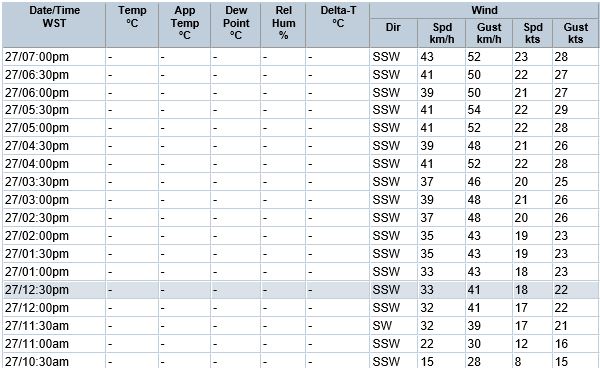Select the highlighted 27/12:30pm row
Viewport: 600px width, 368px height.
point(301,290)
